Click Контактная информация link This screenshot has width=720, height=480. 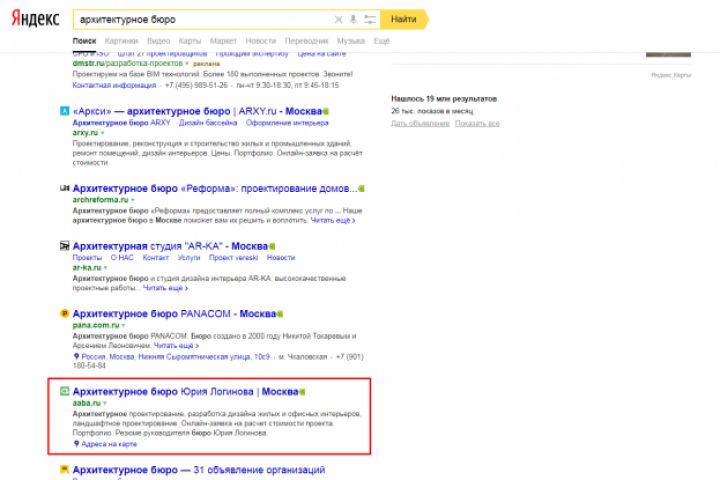[114, 85]
